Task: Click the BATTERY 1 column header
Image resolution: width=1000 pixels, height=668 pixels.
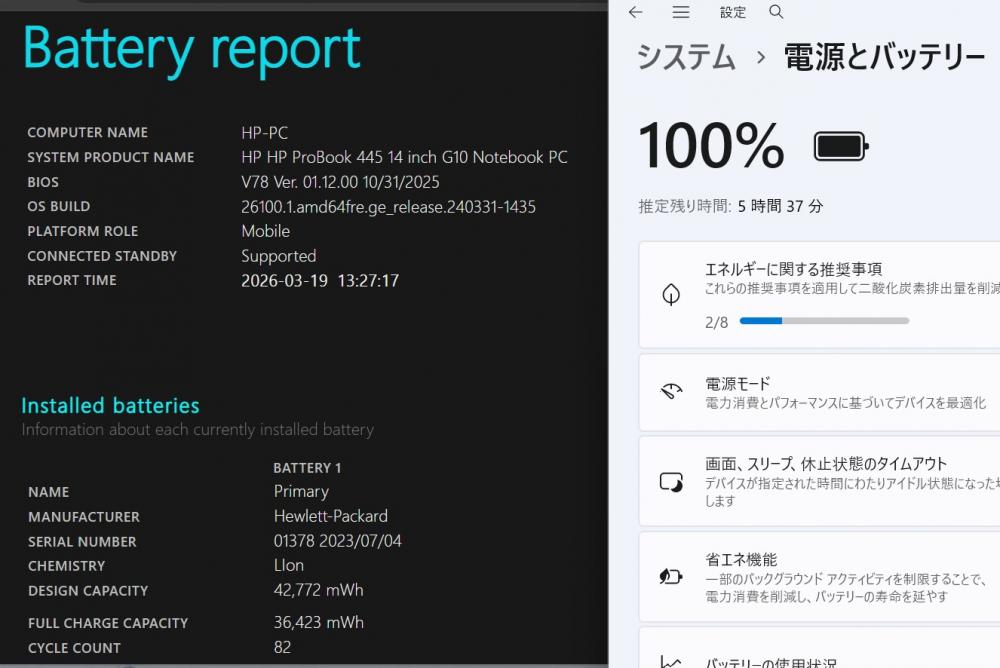Action: tap(307, 468)
